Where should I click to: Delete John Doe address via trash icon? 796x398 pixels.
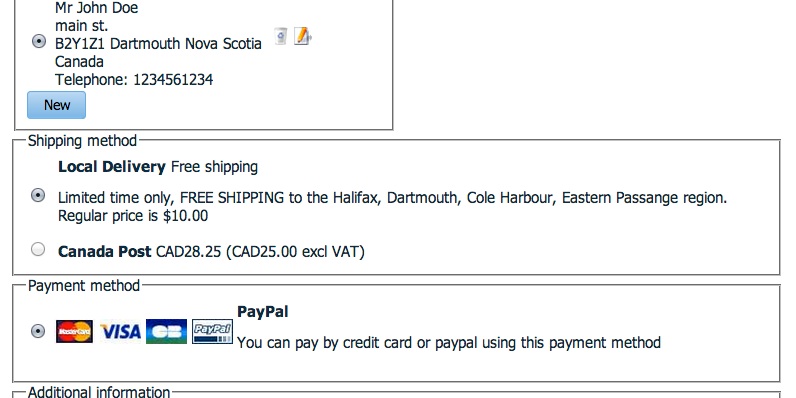pyautogui.click(x=280, y=36)
